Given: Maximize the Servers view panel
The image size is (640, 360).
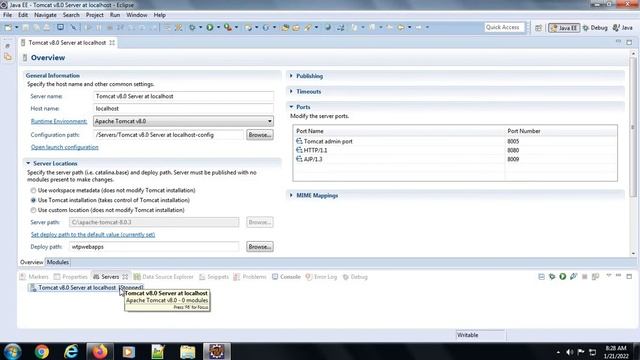Looking at the screenshot, I should [x=629, y=276].
